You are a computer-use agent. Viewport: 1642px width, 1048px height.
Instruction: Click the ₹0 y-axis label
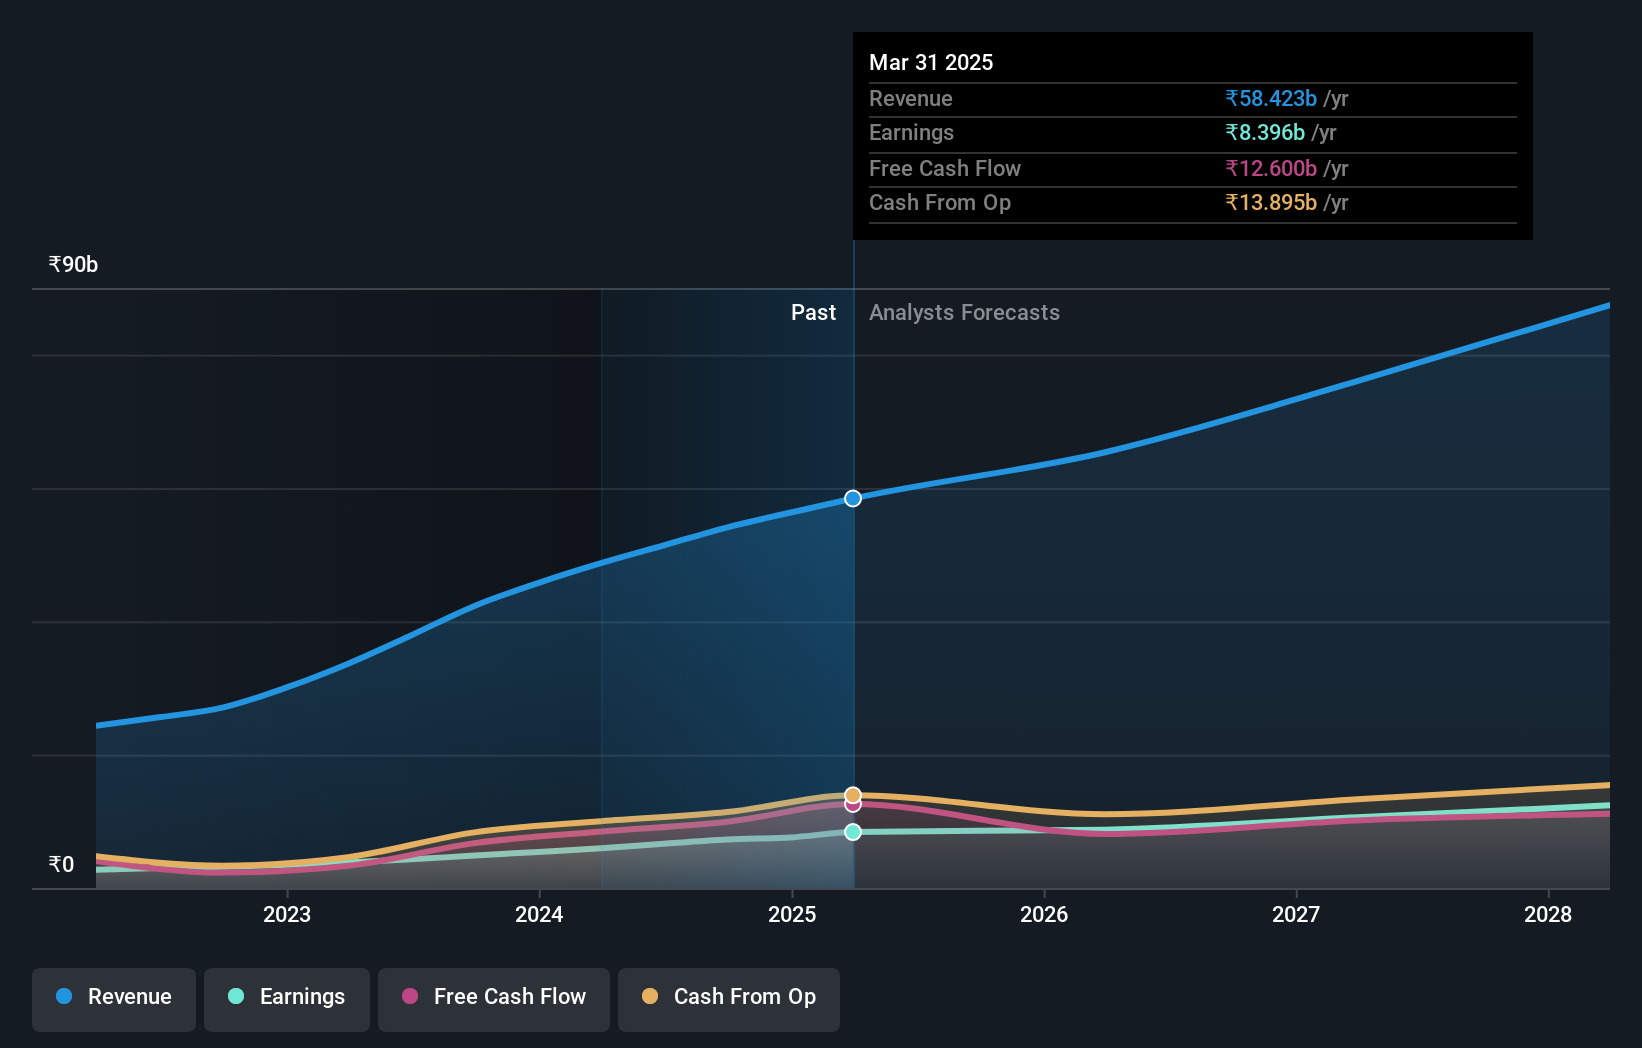tap(61, 864)
